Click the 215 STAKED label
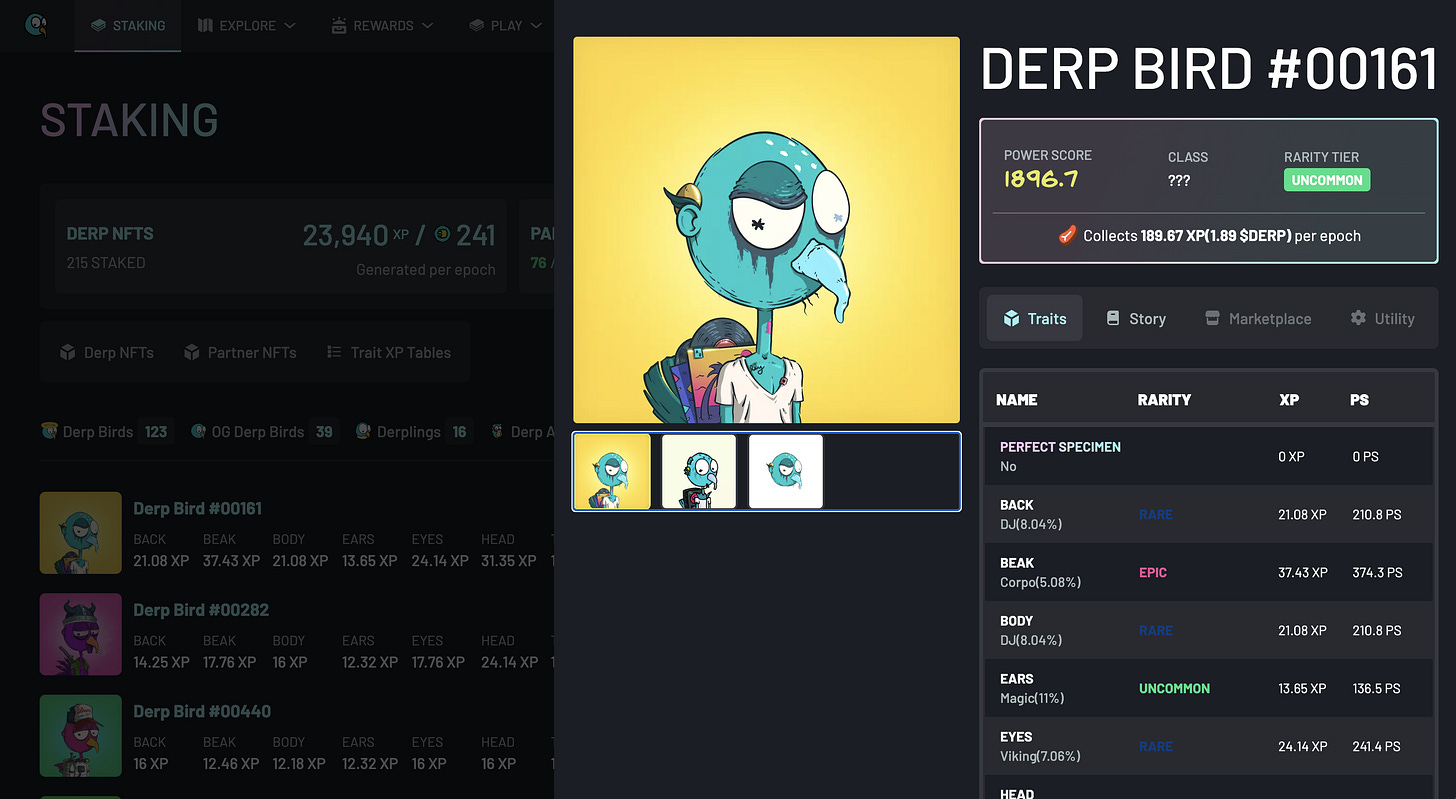 (106, 263)
